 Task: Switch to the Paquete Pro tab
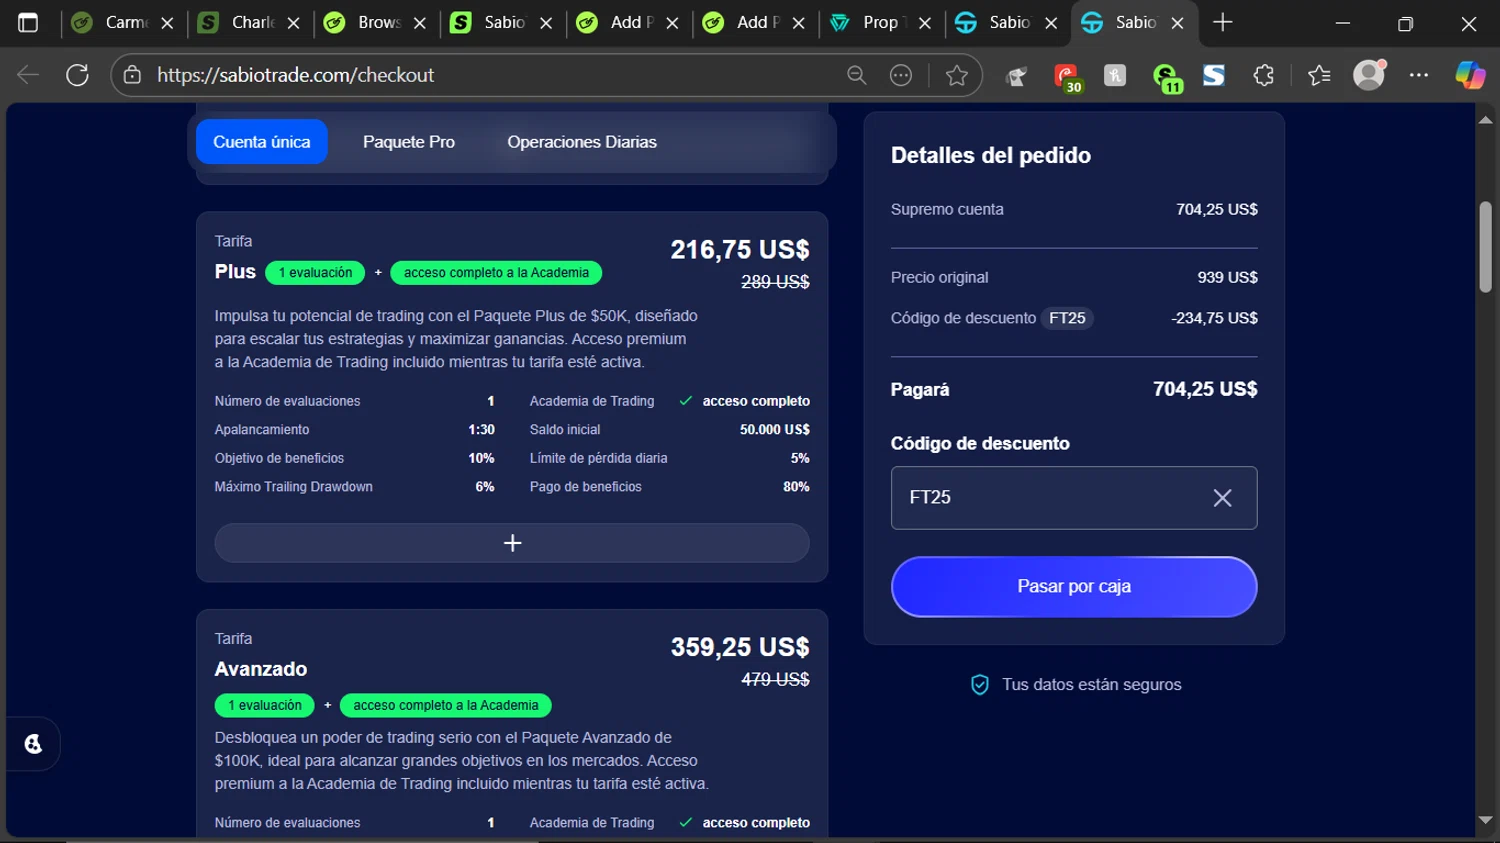click(409, 142)
